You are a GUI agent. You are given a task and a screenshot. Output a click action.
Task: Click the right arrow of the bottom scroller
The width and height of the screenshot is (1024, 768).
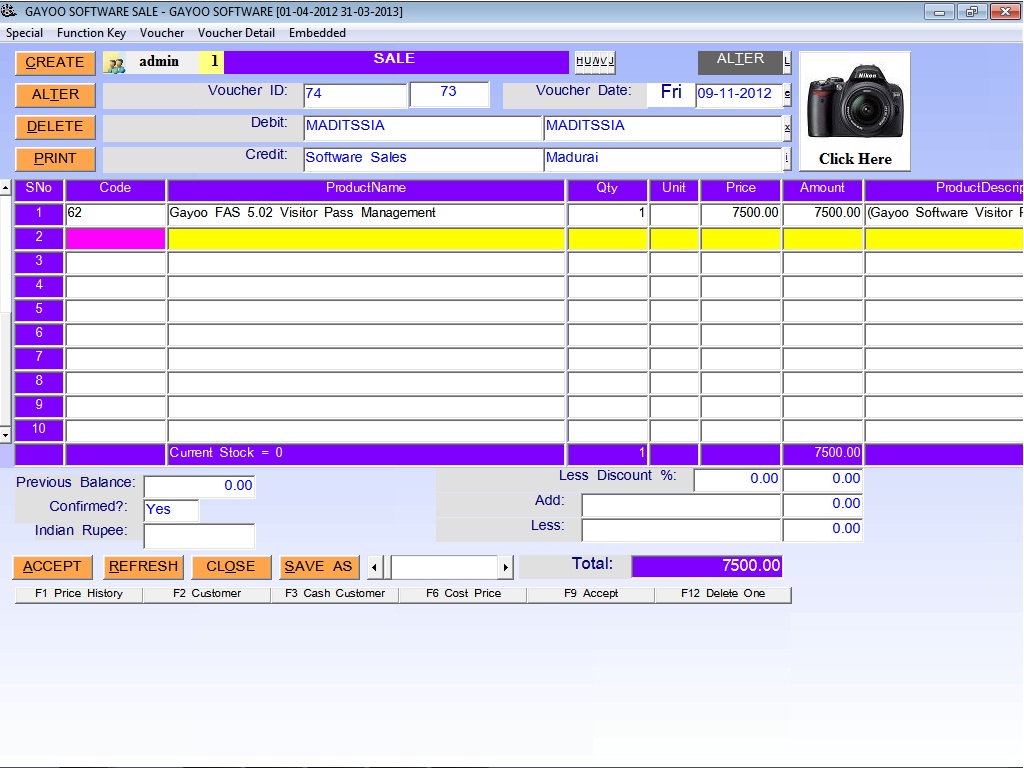pos(505,568)
